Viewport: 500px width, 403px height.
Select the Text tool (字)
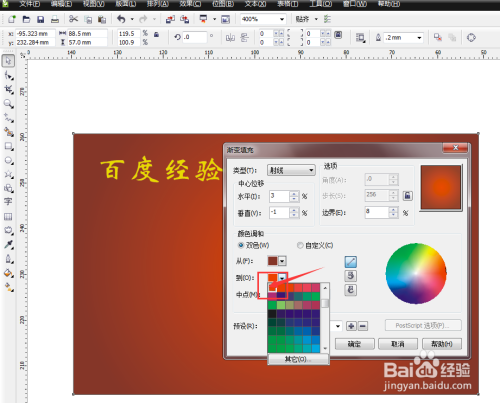pos(8,202)
